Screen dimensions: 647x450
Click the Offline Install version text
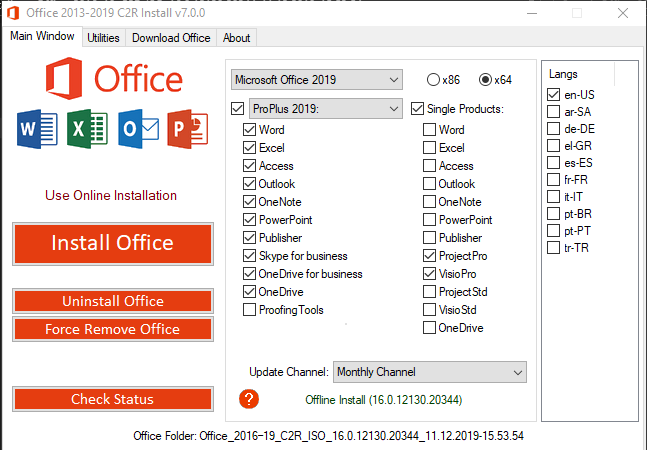pos(384,400)
